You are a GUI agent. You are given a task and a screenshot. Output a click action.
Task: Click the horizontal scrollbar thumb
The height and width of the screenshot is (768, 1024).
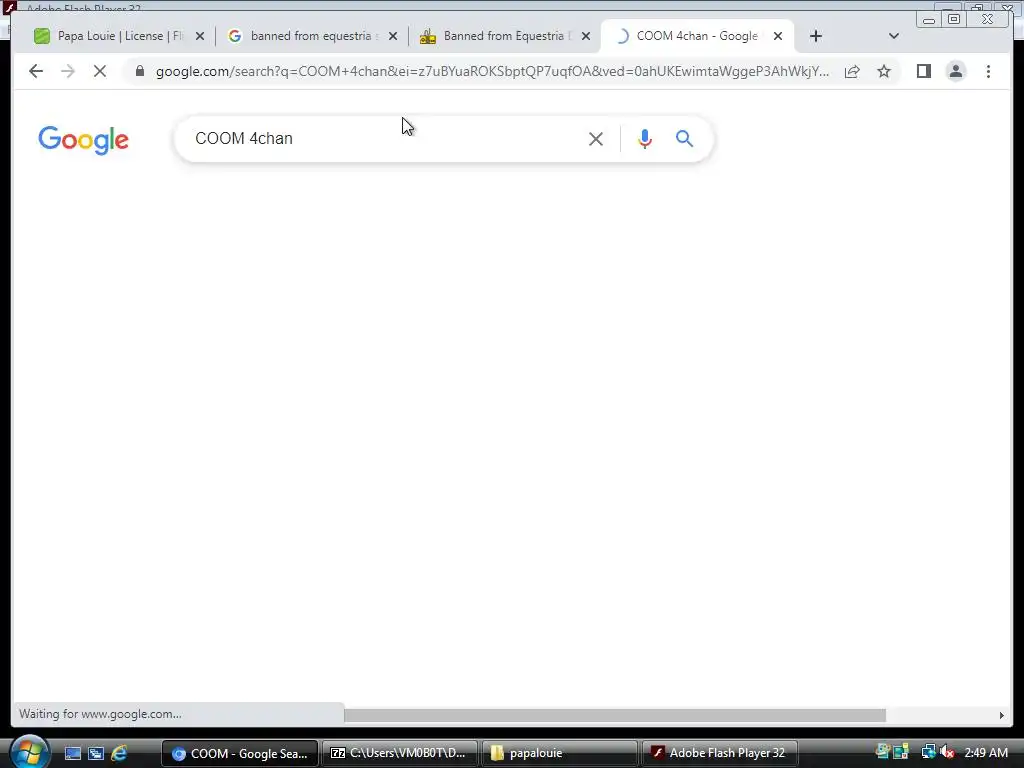pyautogui.click(x=615, y=715)
